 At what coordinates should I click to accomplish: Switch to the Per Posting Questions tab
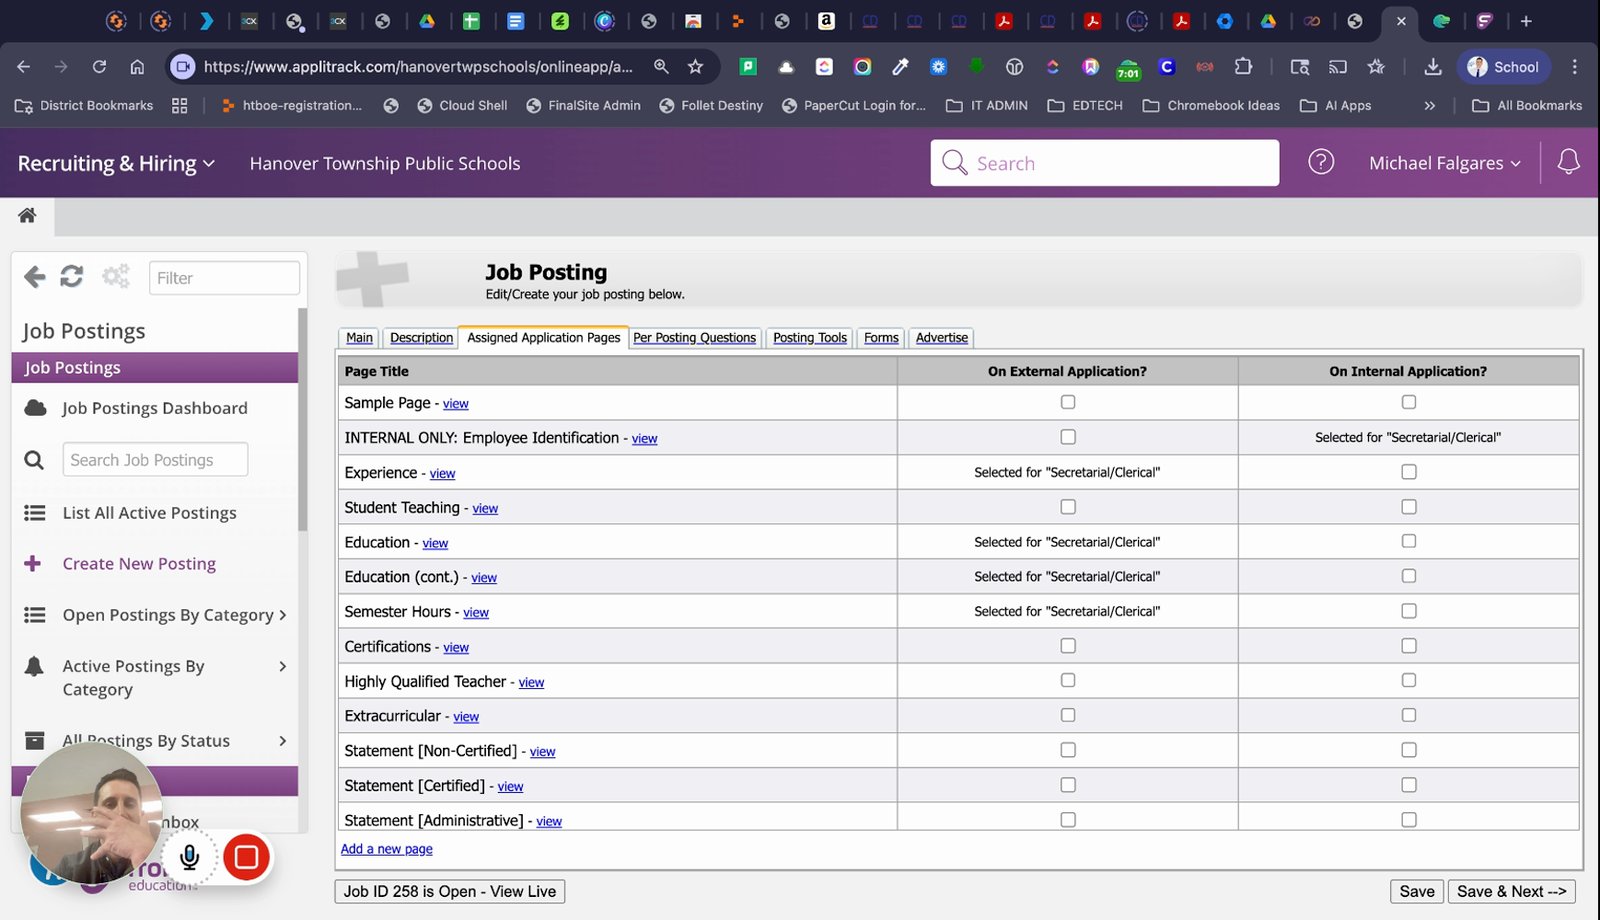[x=694, y=338]
